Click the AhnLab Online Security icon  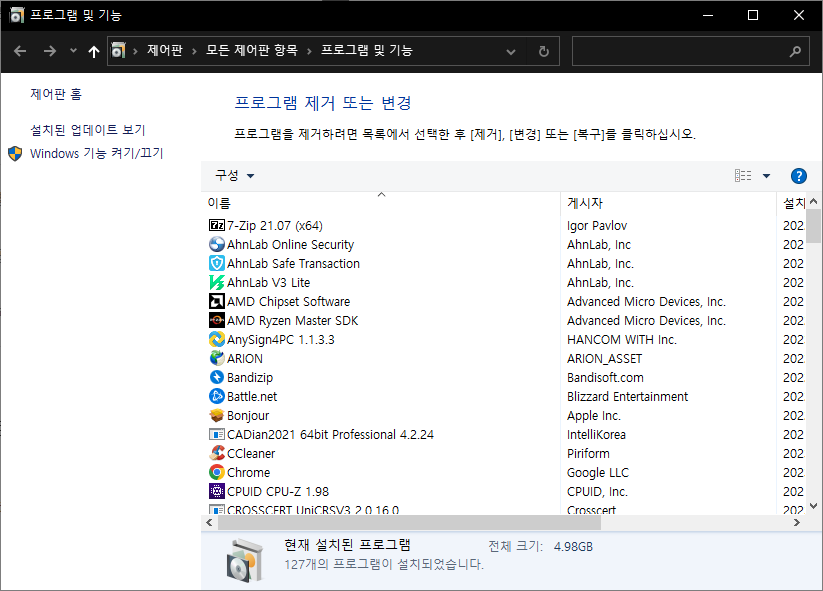coord(217,245)
